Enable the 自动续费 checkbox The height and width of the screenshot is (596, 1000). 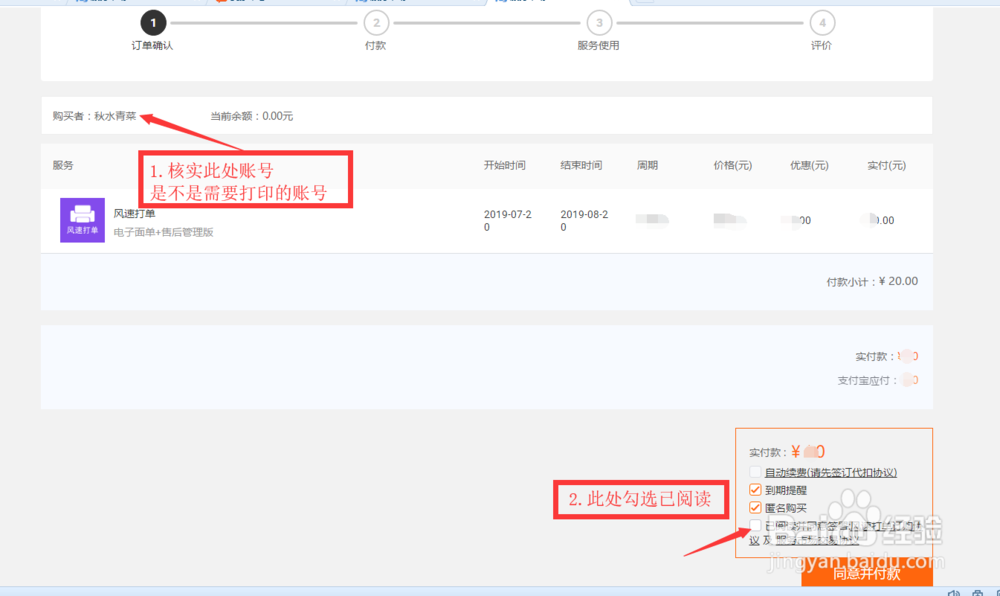[x=755, y=472]
